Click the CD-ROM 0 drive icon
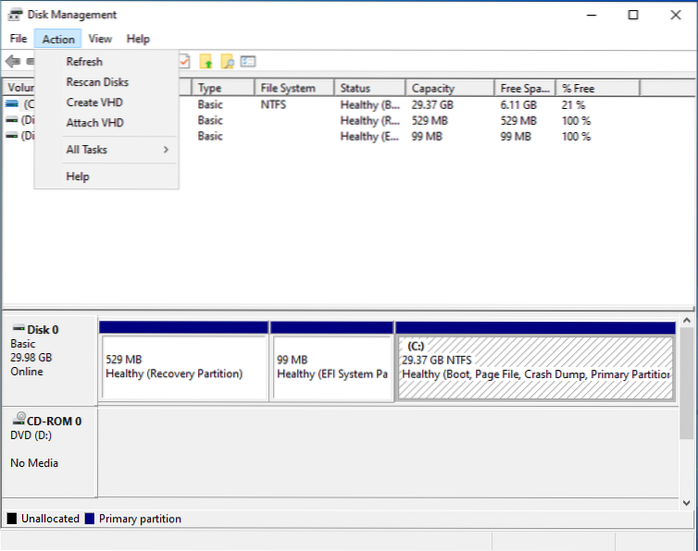The height and width of the screenshot is (551, 698). point(17,421)
